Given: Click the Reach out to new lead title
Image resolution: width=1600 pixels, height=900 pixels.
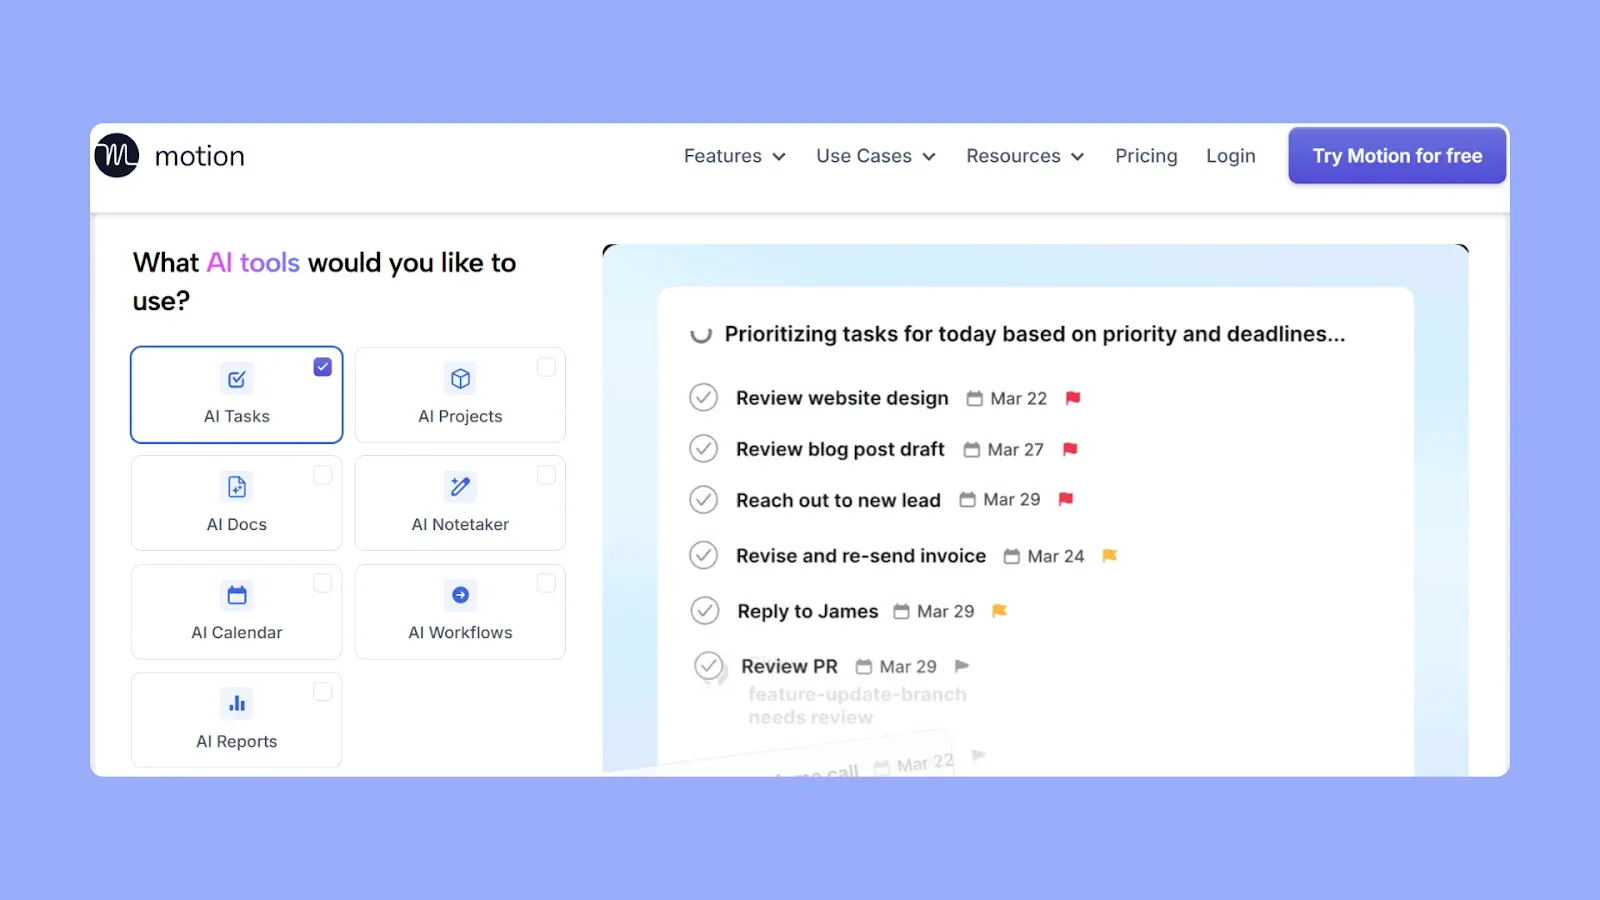Looking at the screenshot, I should [838, 500].
